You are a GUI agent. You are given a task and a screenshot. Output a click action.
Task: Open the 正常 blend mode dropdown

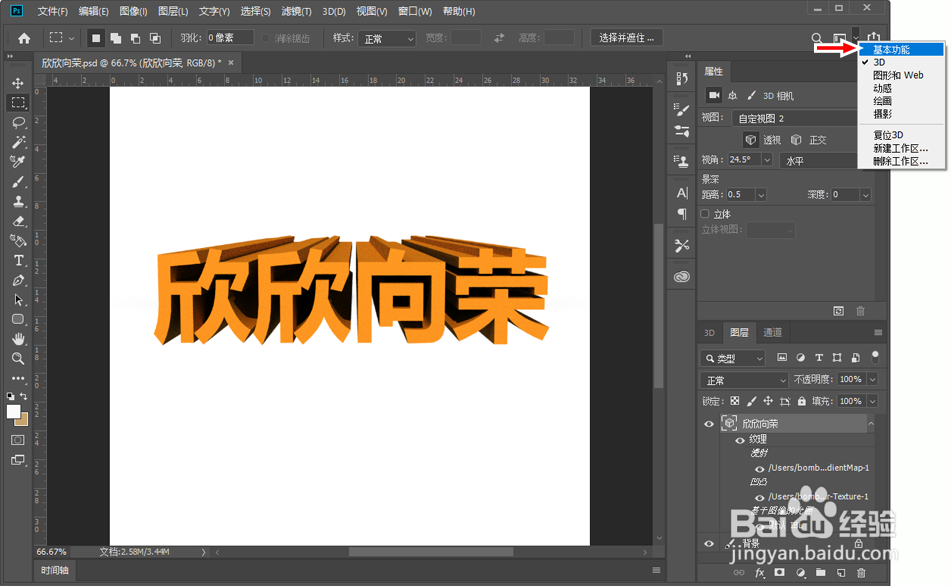click(x=743, y=379)
